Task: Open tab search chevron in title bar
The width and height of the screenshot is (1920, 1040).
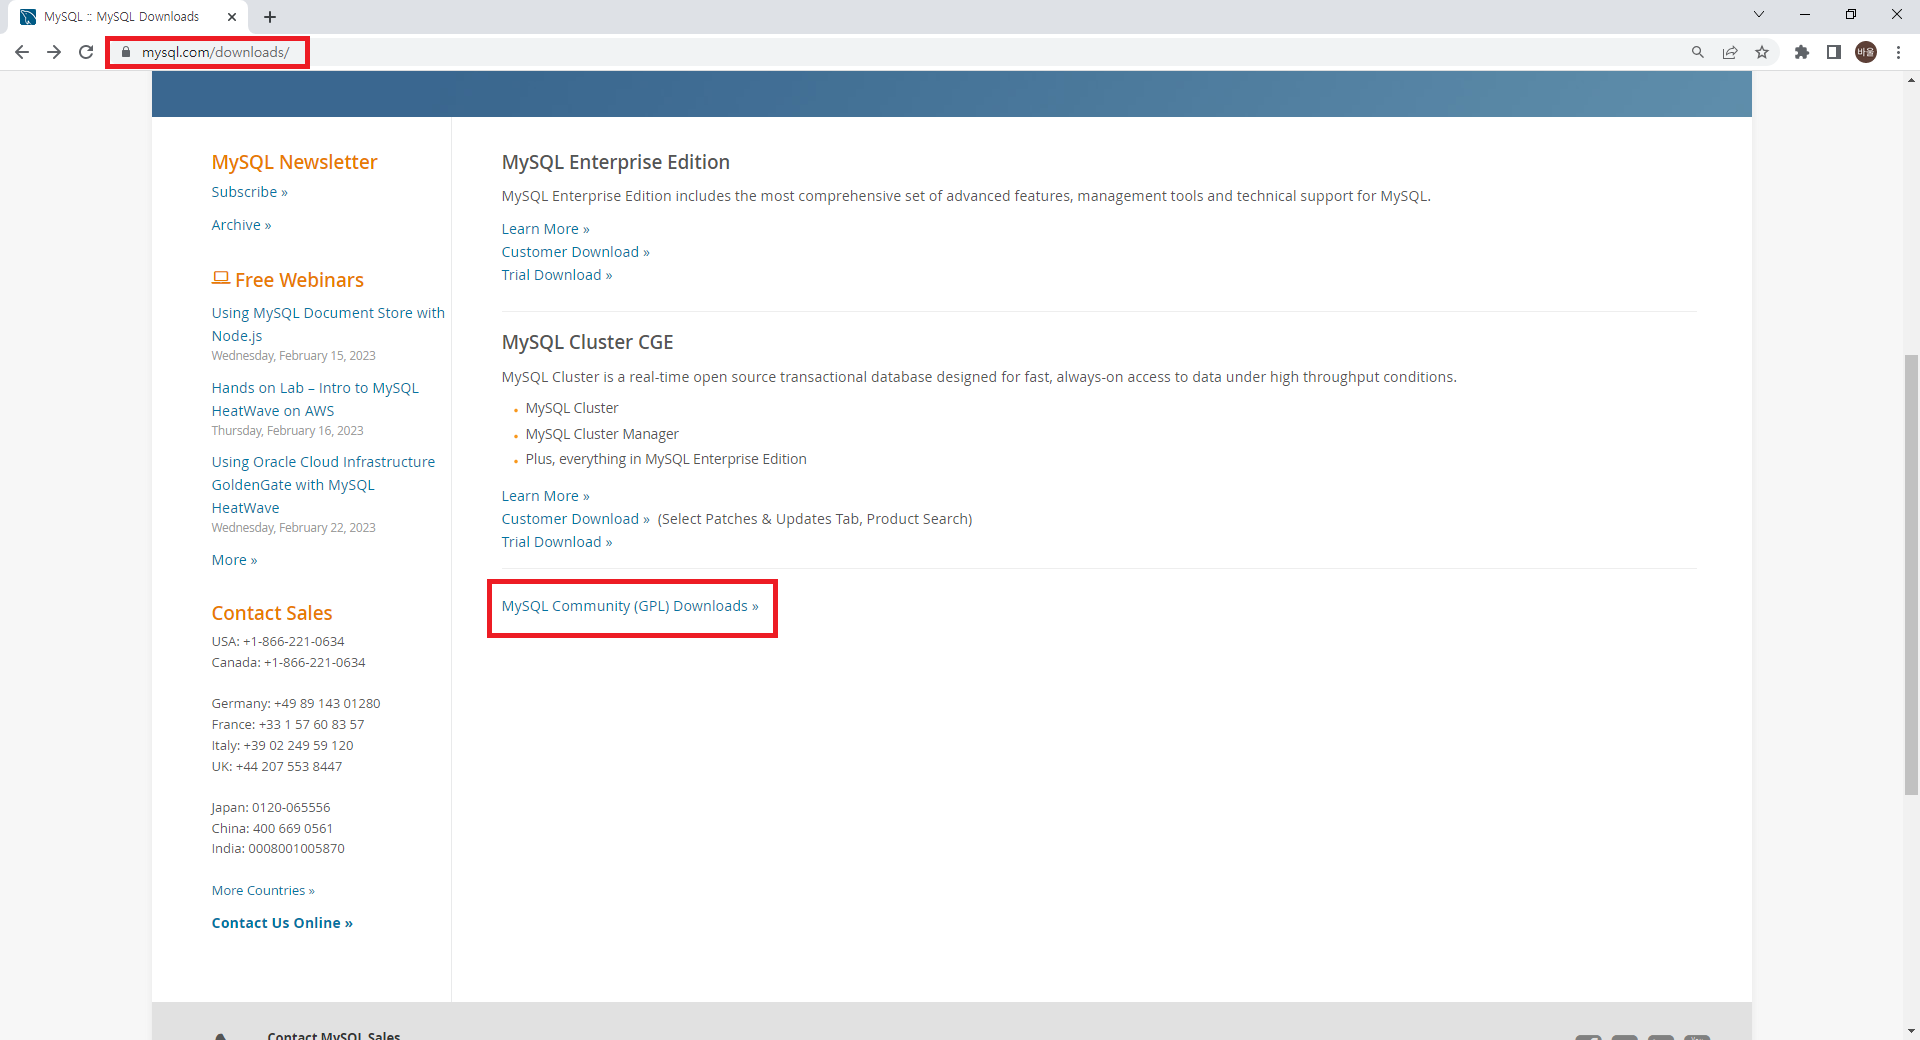Action: click(x=1759, y=15)
